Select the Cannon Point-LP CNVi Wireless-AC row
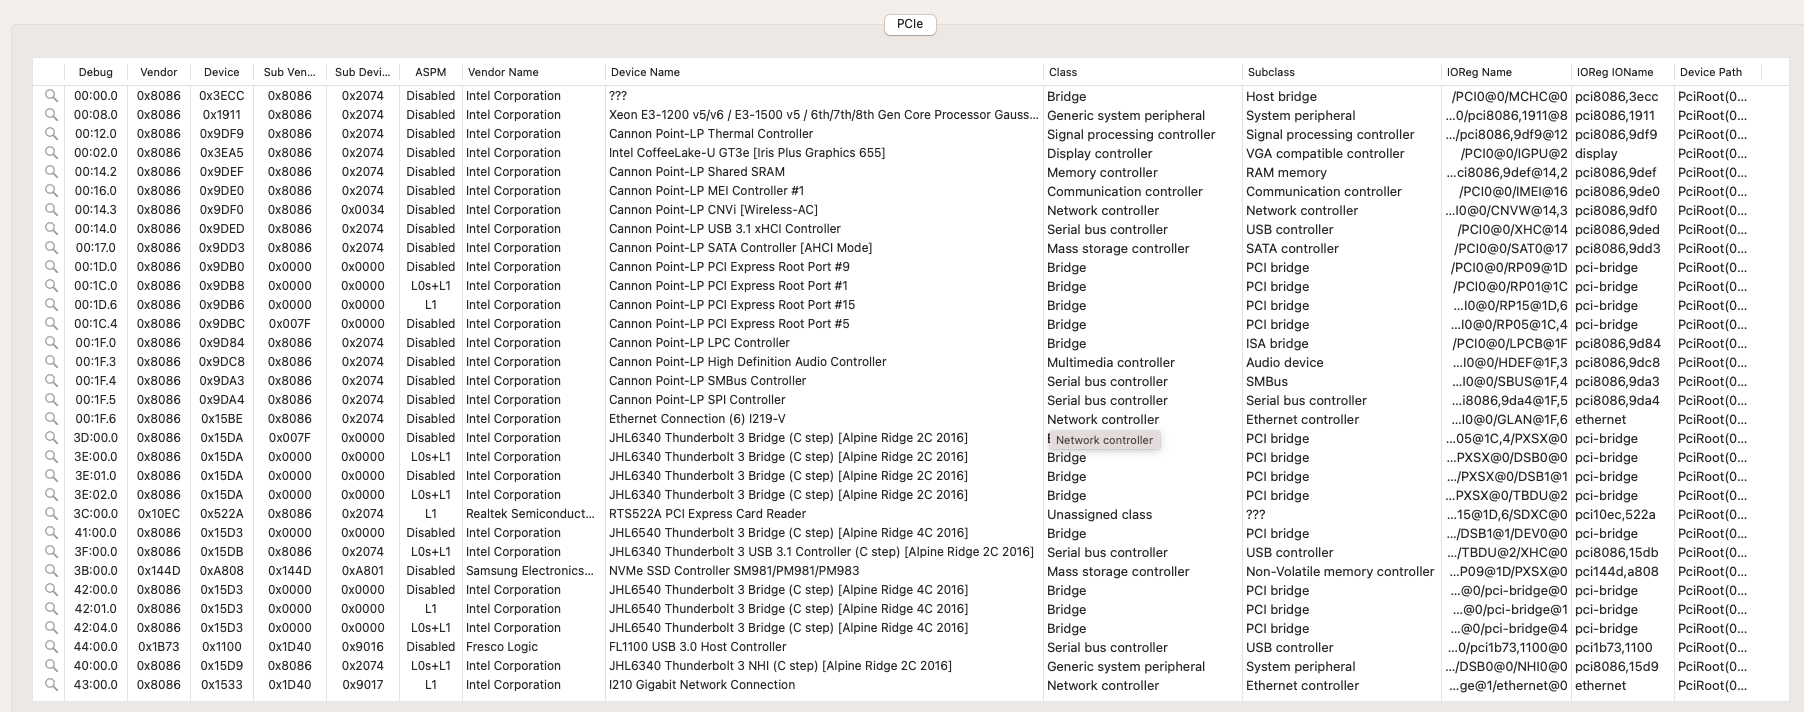The width and height of the screenshot is (1804, 712). pyautogui.click(x=910, y=210)
